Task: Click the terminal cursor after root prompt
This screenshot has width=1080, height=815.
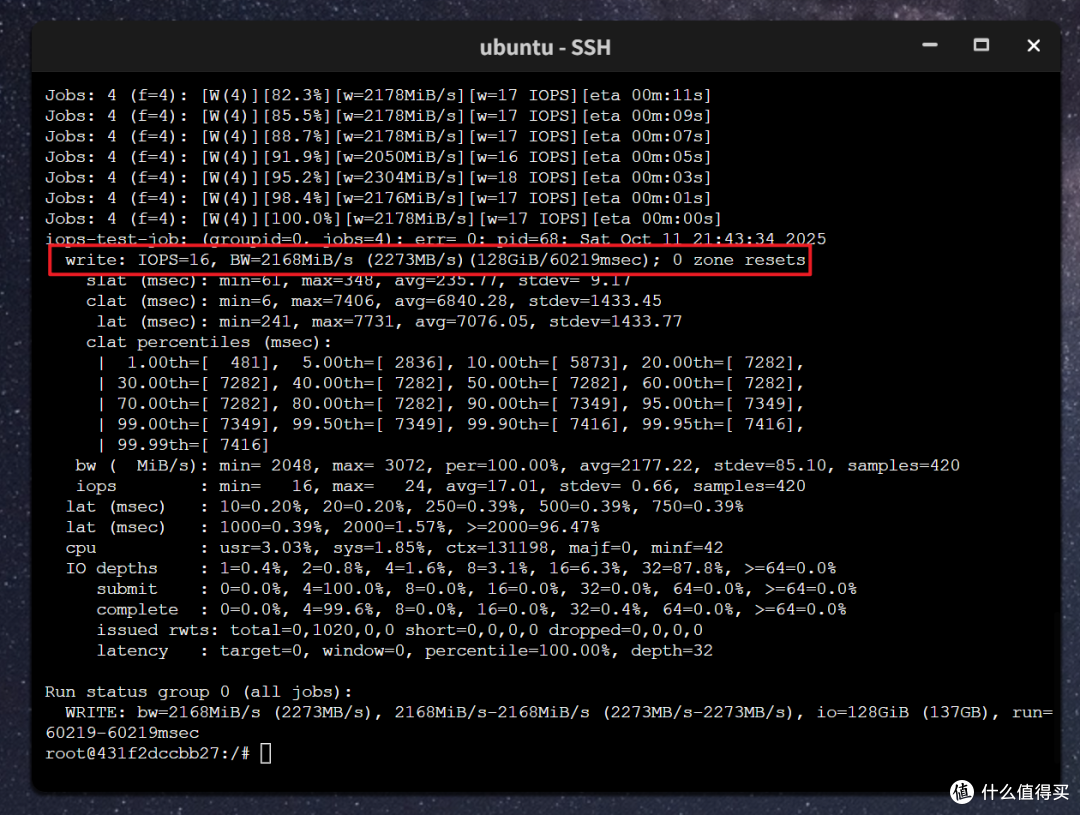Action: point(266,753)
